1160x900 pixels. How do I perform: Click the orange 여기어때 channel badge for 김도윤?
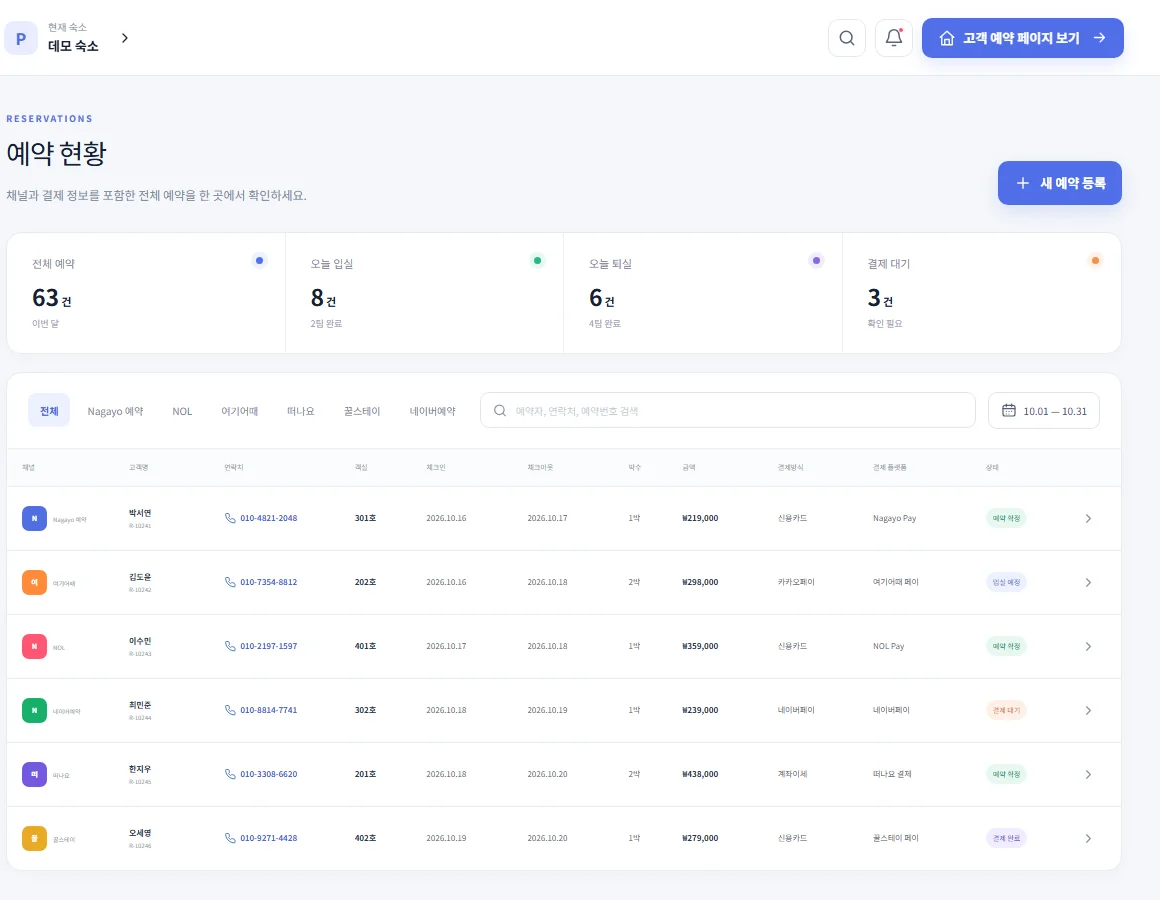click(34, 583)
